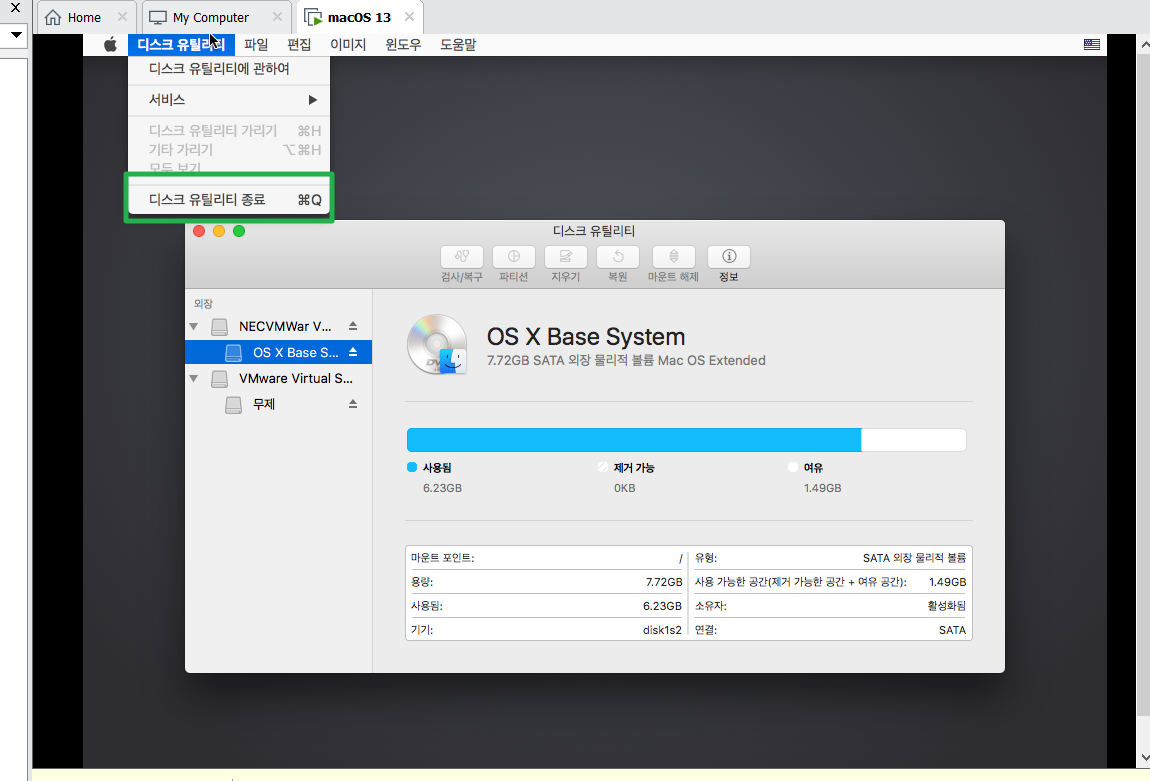Choose 디스크 유틸리티에 관하여 menu item
Viewport: 1150px width, 781px height.
click(x=229, y=69)
